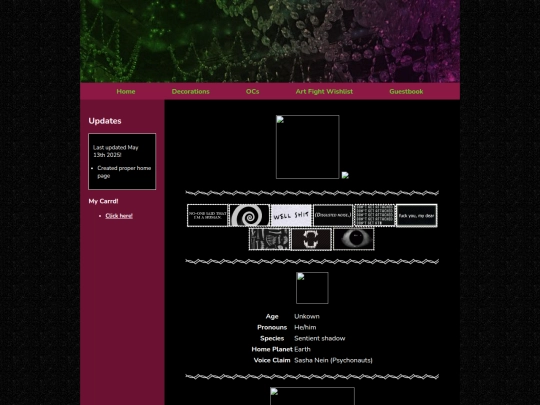Click the 'Disgusted noise' stamp
This screenshot has height=405, width=540.
(x=333, y=216)
